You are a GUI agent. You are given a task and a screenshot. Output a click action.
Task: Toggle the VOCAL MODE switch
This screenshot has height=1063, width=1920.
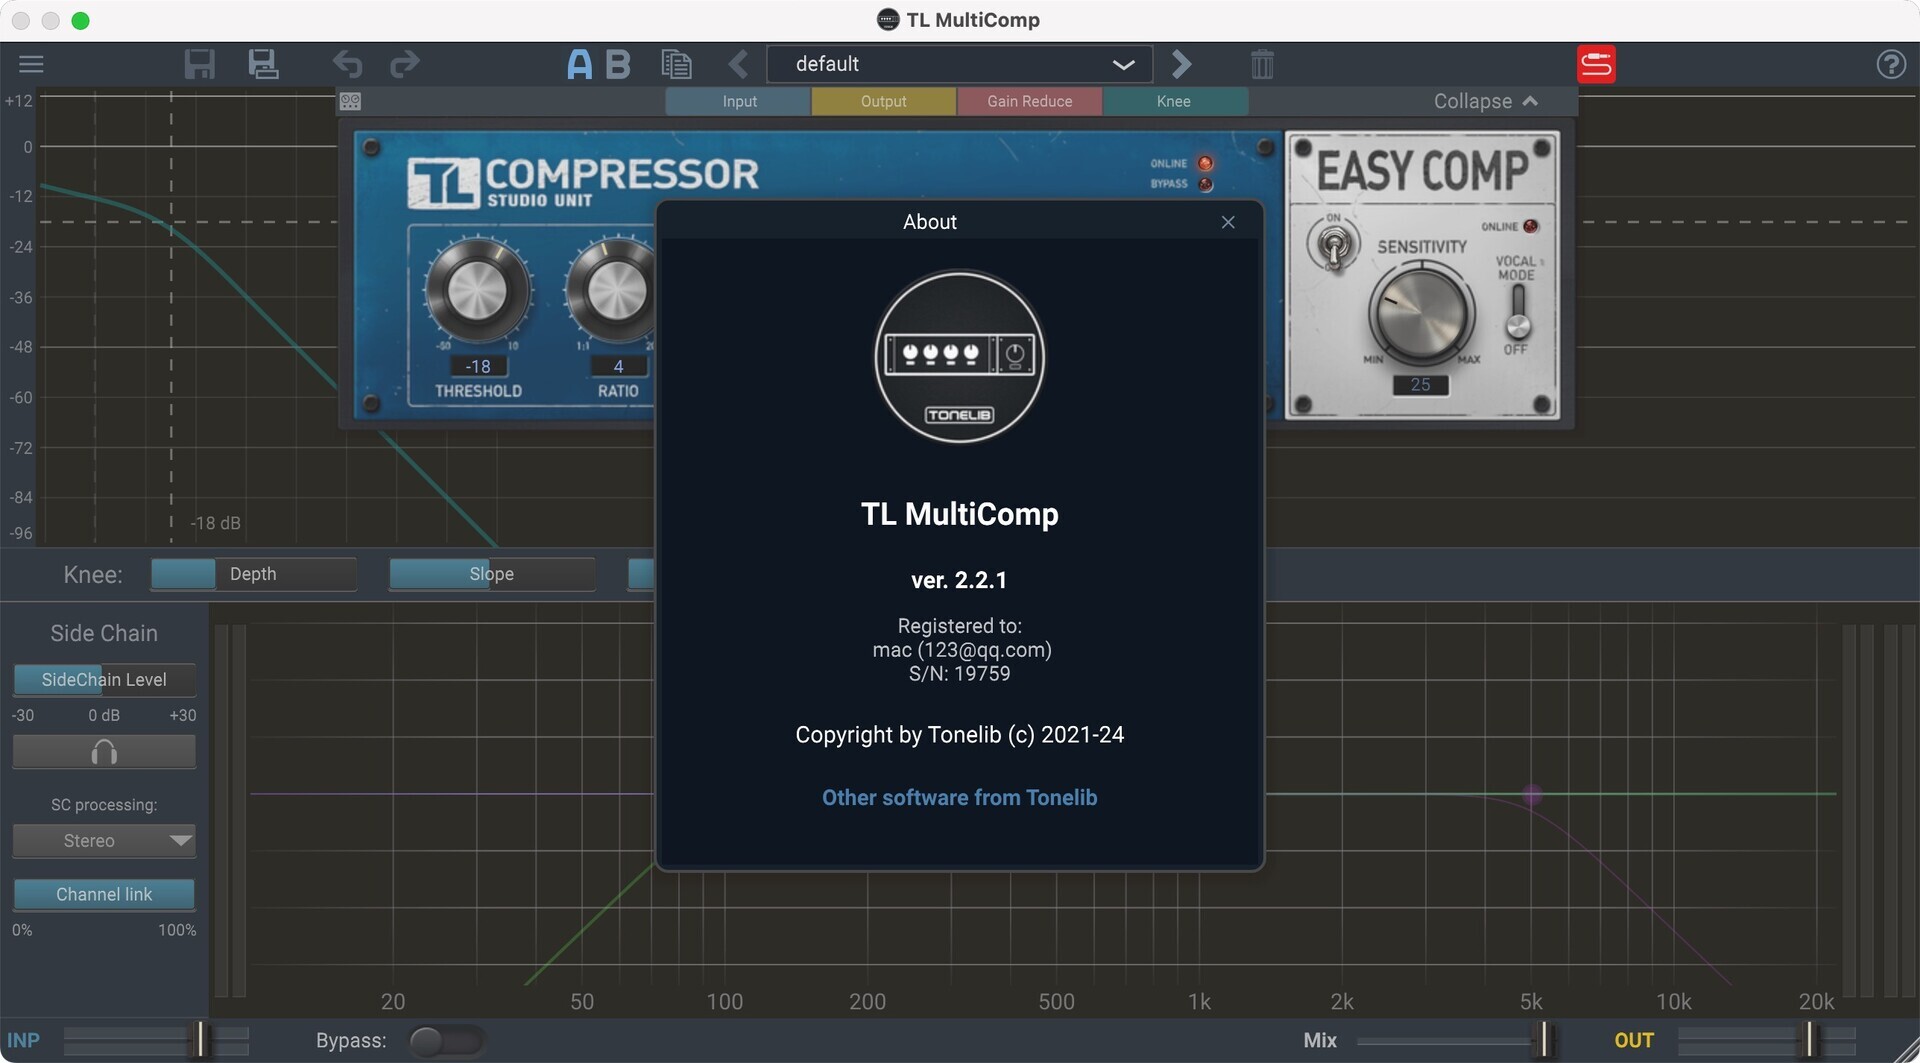click(x=1517, y=312)
